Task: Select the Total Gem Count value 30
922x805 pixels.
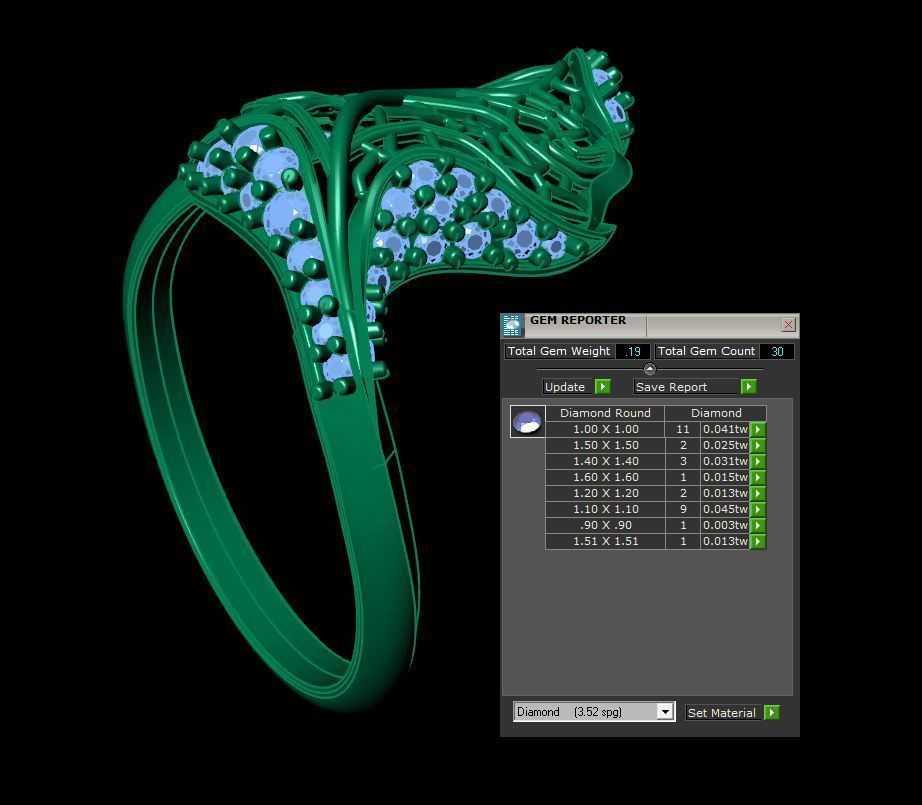Action: [x=777, y=352]
